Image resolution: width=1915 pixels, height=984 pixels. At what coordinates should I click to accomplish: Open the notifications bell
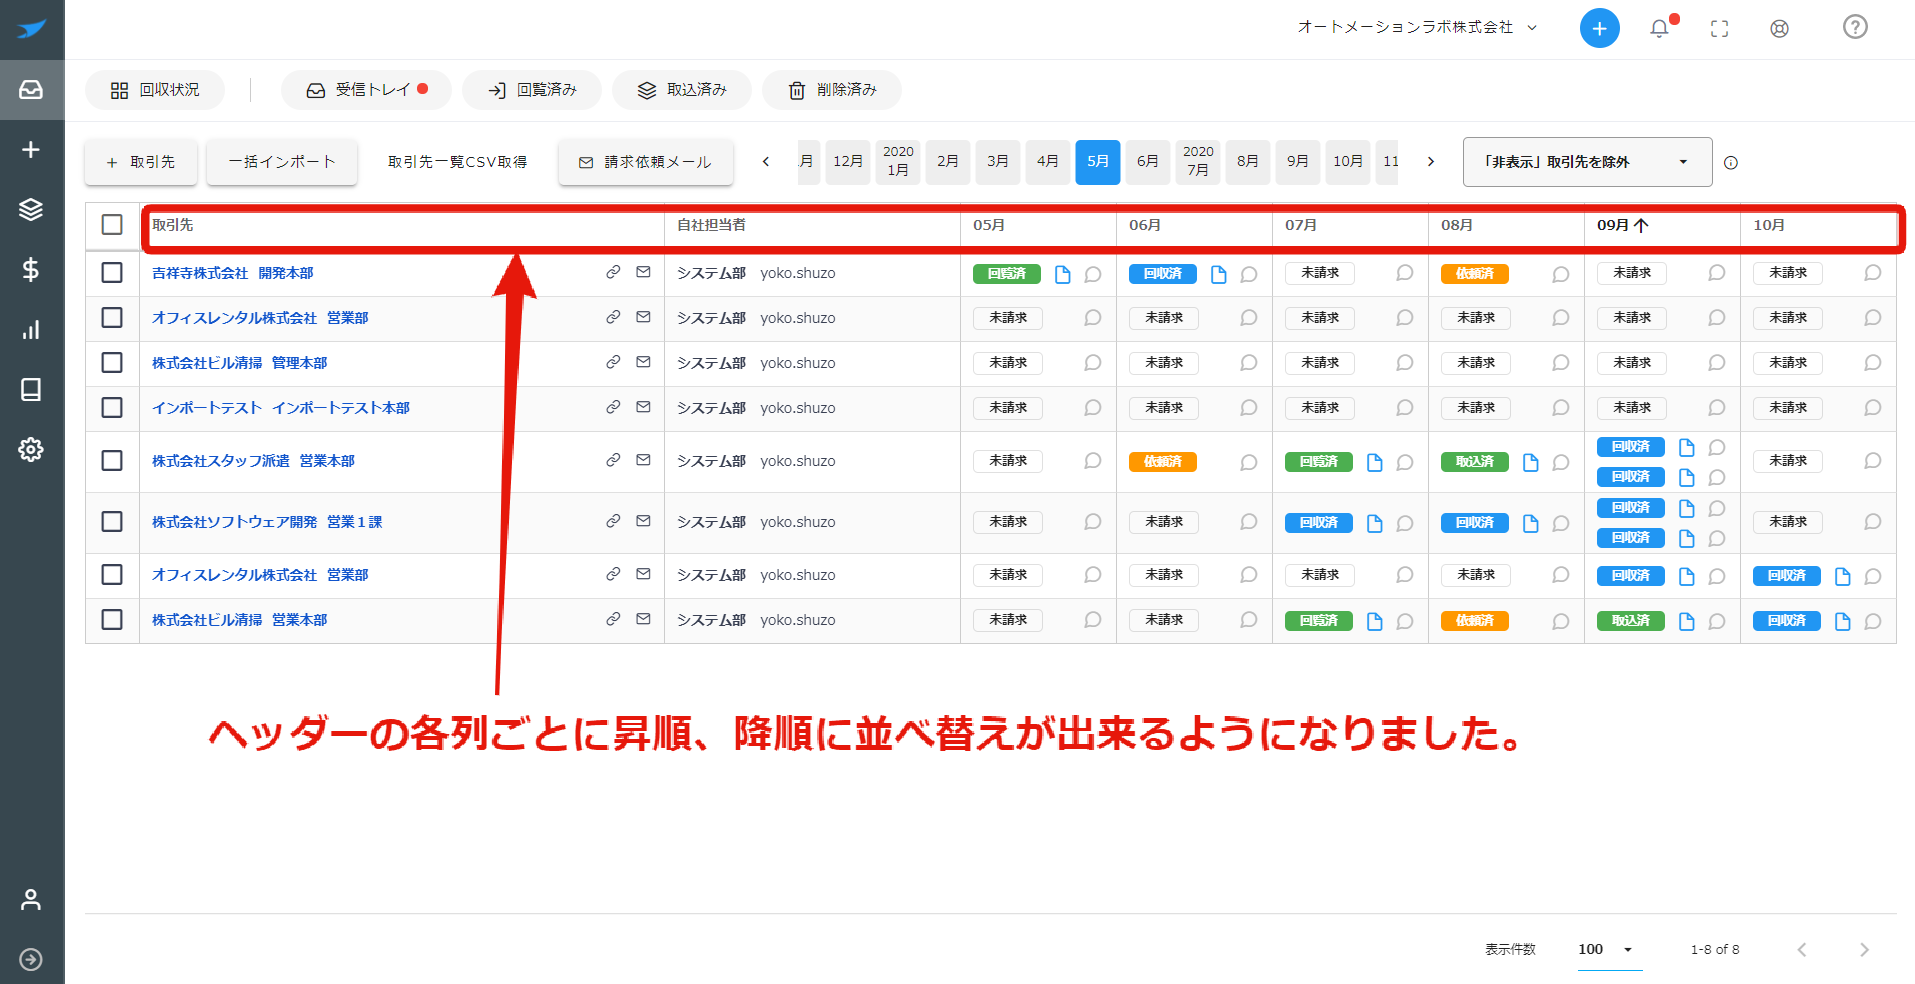tap(1659, 28)
